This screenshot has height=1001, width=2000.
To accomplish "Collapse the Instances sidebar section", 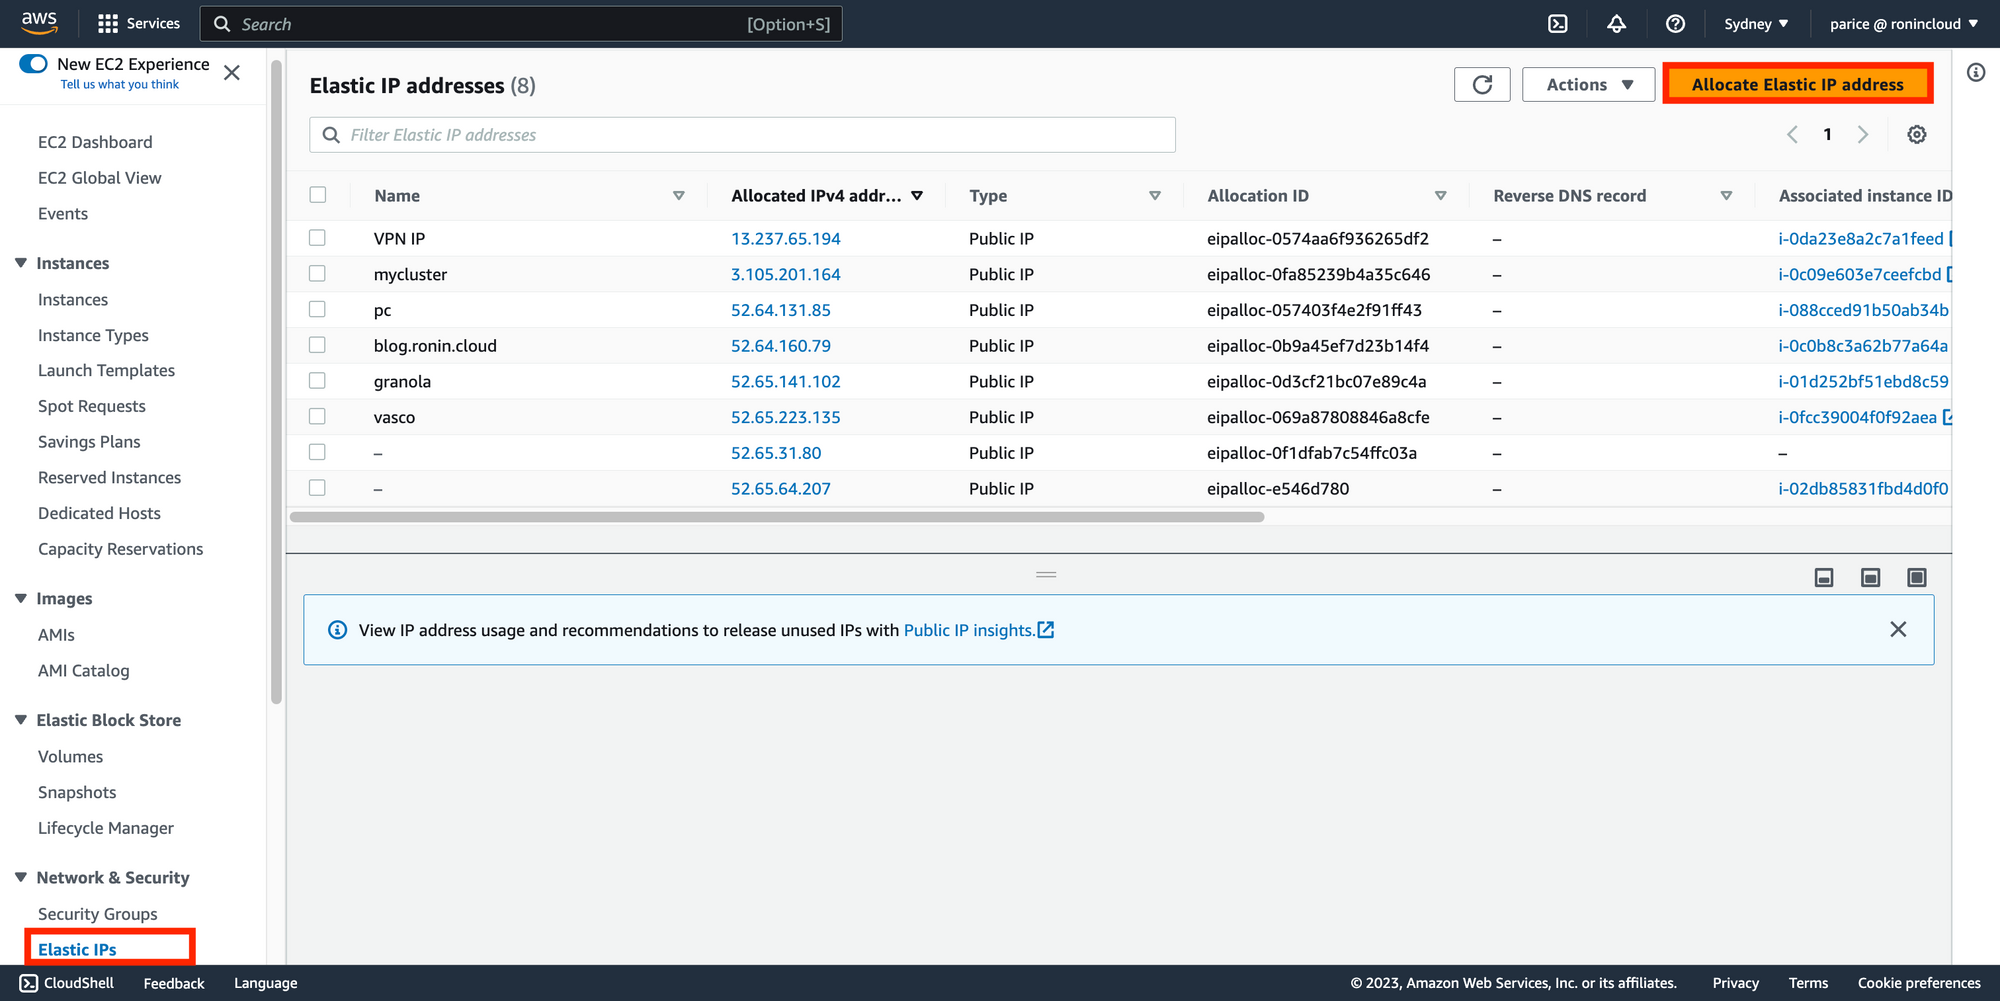I will pos(21,263).
